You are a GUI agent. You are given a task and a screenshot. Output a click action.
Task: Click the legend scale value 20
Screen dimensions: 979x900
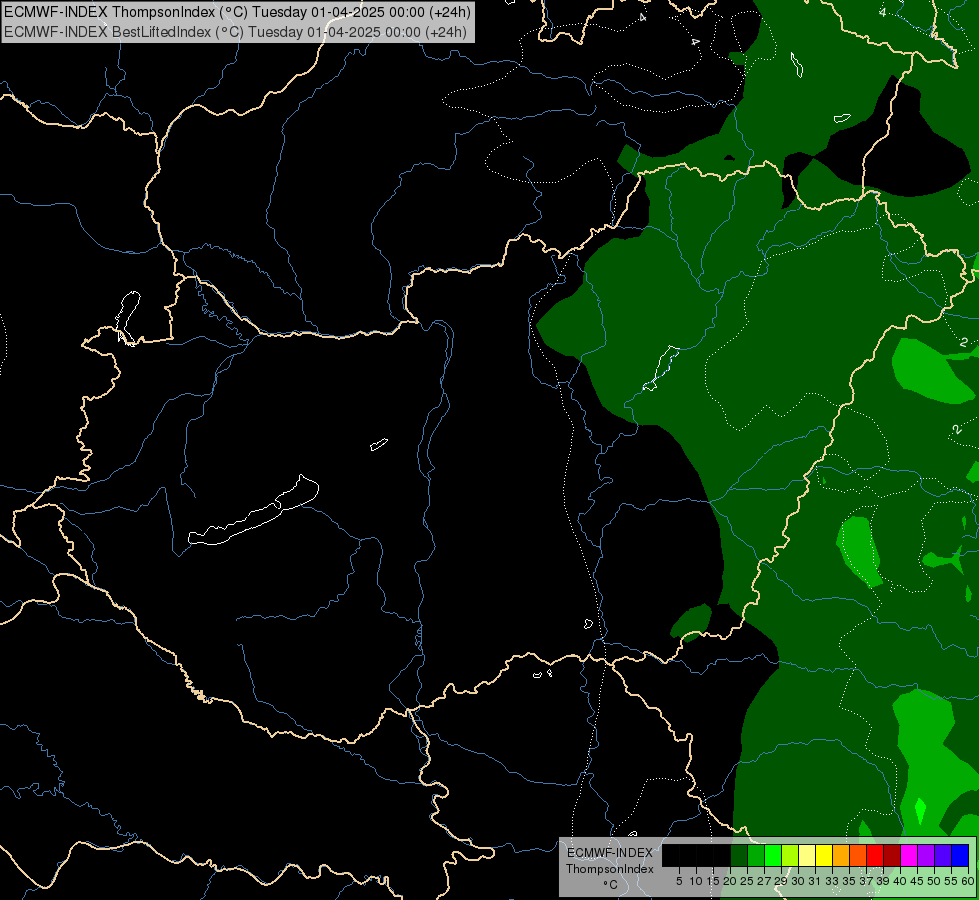[x=730, y=881]
